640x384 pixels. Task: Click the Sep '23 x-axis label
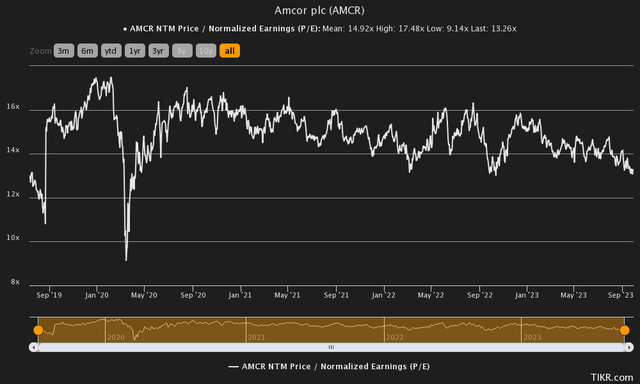point(620,295)
